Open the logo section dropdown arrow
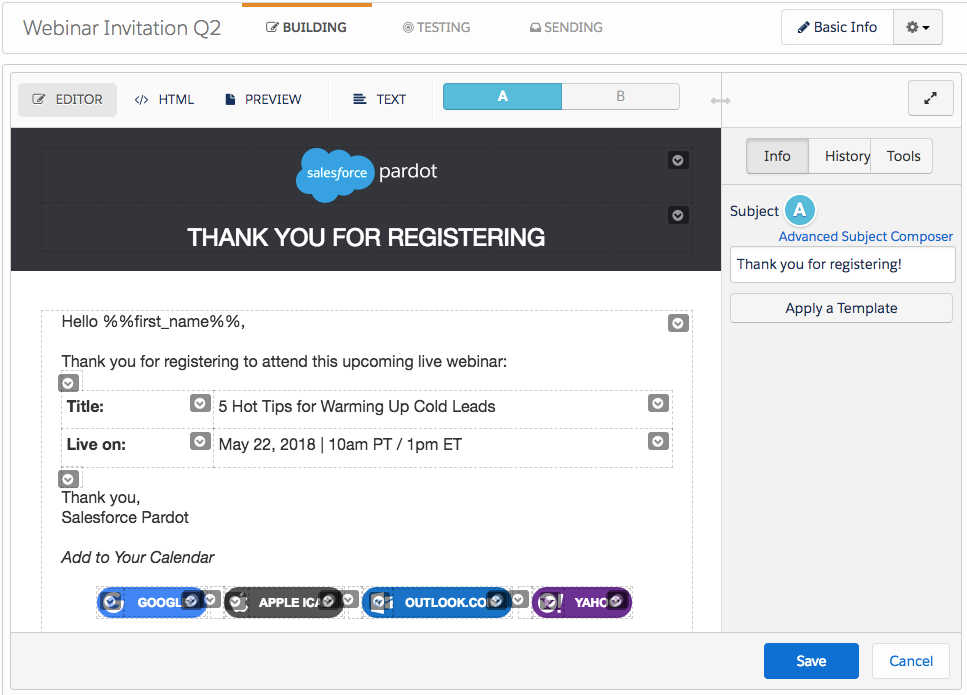Image resolution: width=967 pixels, height=695 pixels. pos(678,160)
